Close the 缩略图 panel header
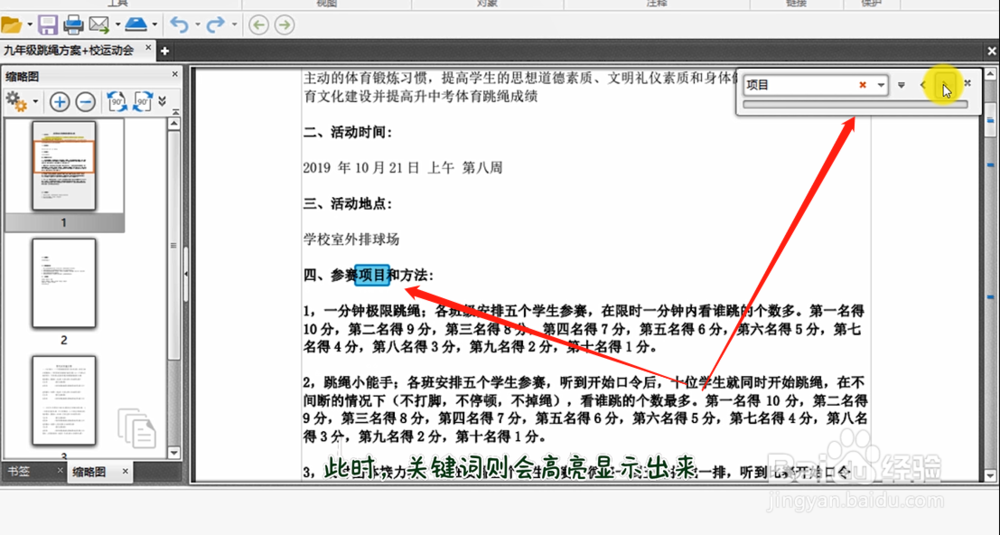Screen dimensions: 1000x535 [x=175, y=75]
